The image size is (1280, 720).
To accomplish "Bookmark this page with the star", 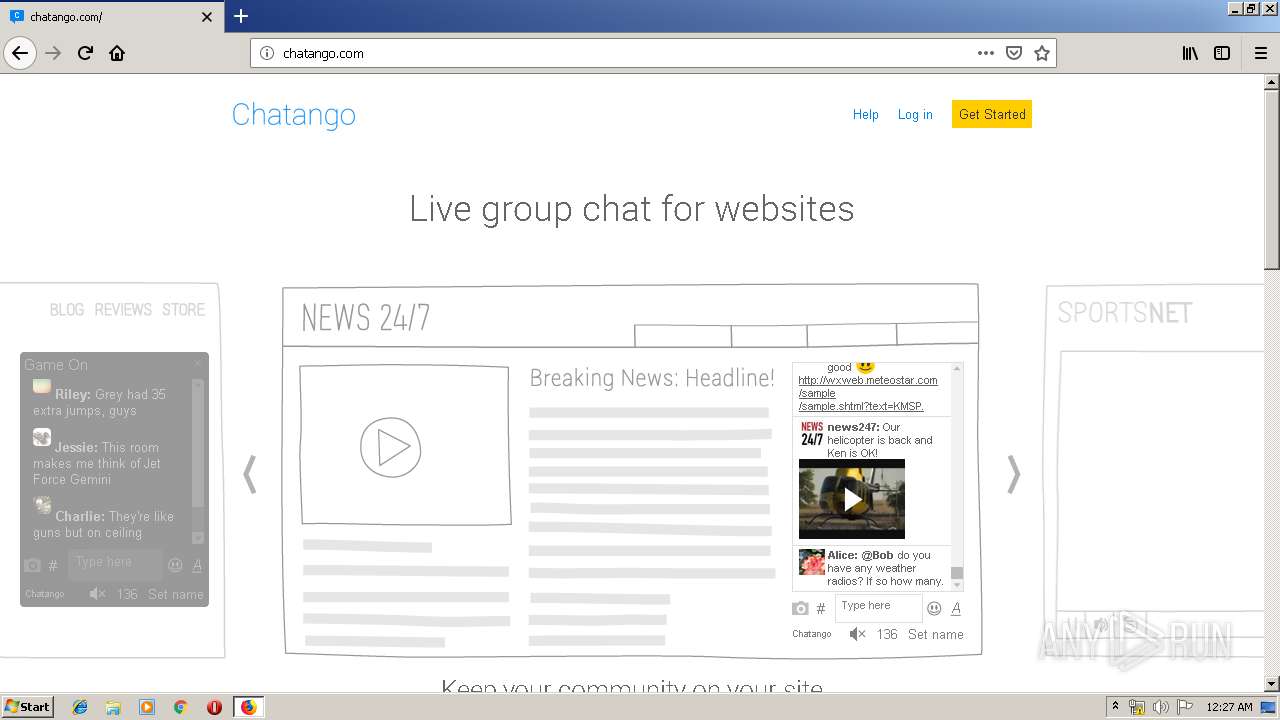I will [1042, 53].
